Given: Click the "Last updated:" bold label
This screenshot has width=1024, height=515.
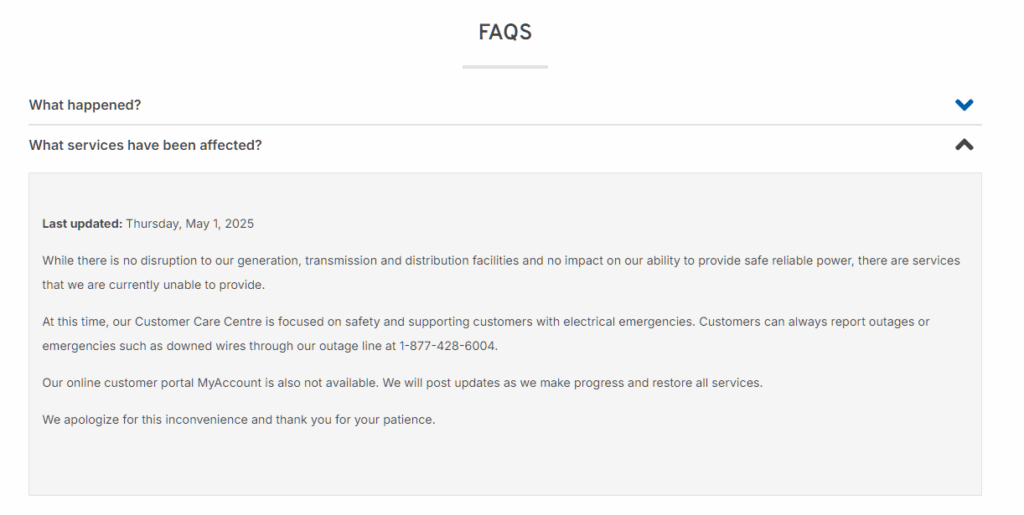Looking at the screenshot, I should (82, 224).
